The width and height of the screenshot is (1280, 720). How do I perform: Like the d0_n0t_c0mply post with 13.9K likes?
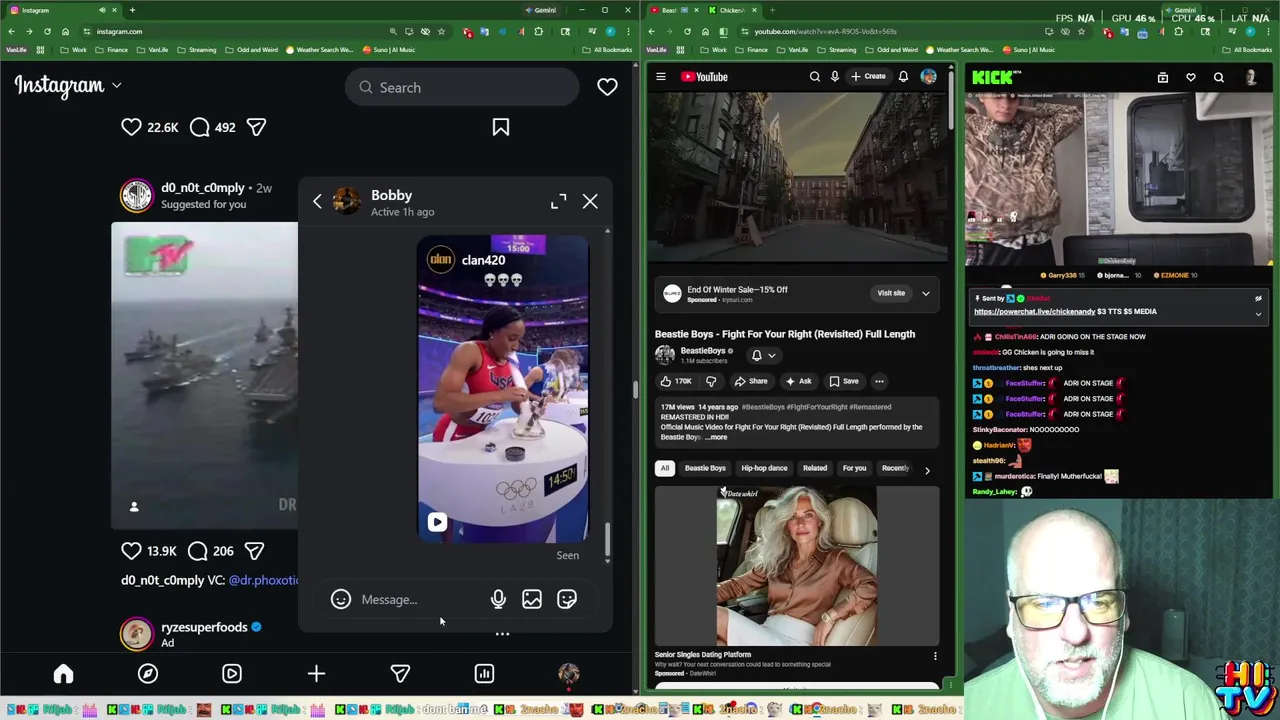131,550
